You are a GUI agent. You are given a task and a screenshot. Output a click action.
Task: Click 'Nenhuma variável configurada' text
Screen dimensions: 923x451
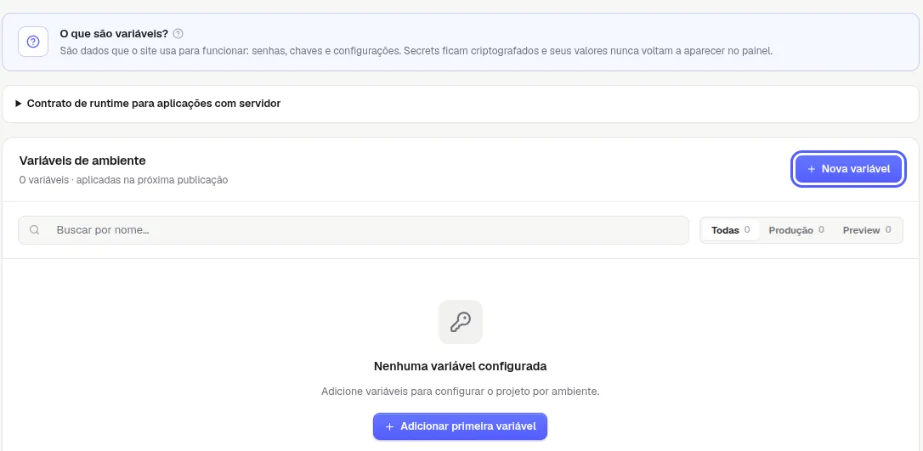click(460, 366)
